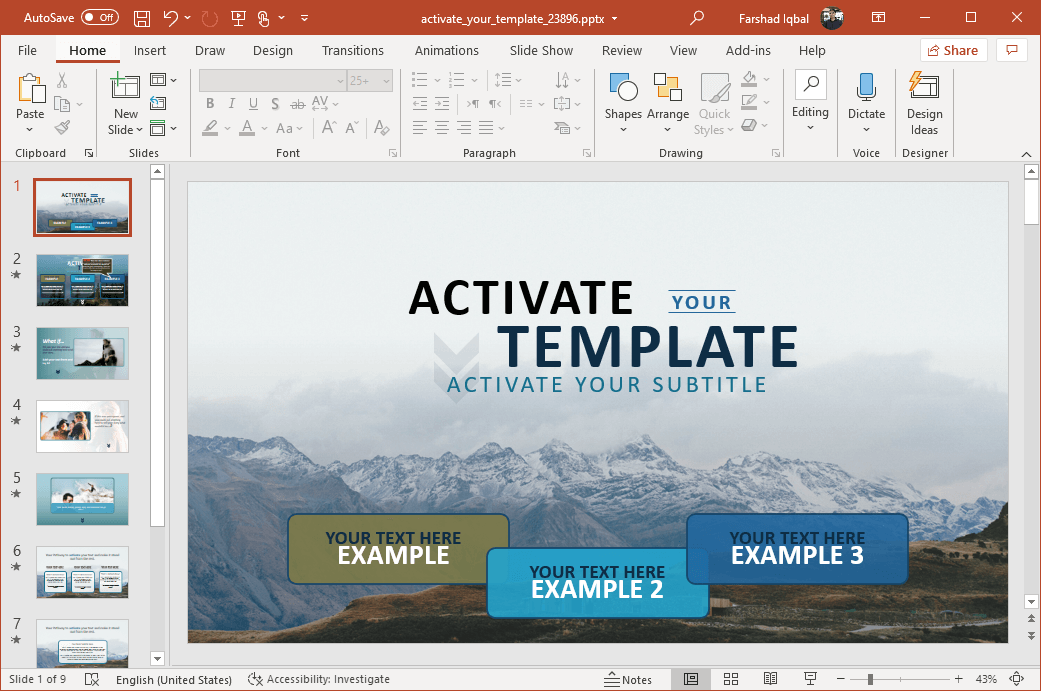1041x691 pixels.
Task: Click Accessibility: Investigate in status bar
Action: 319,679
